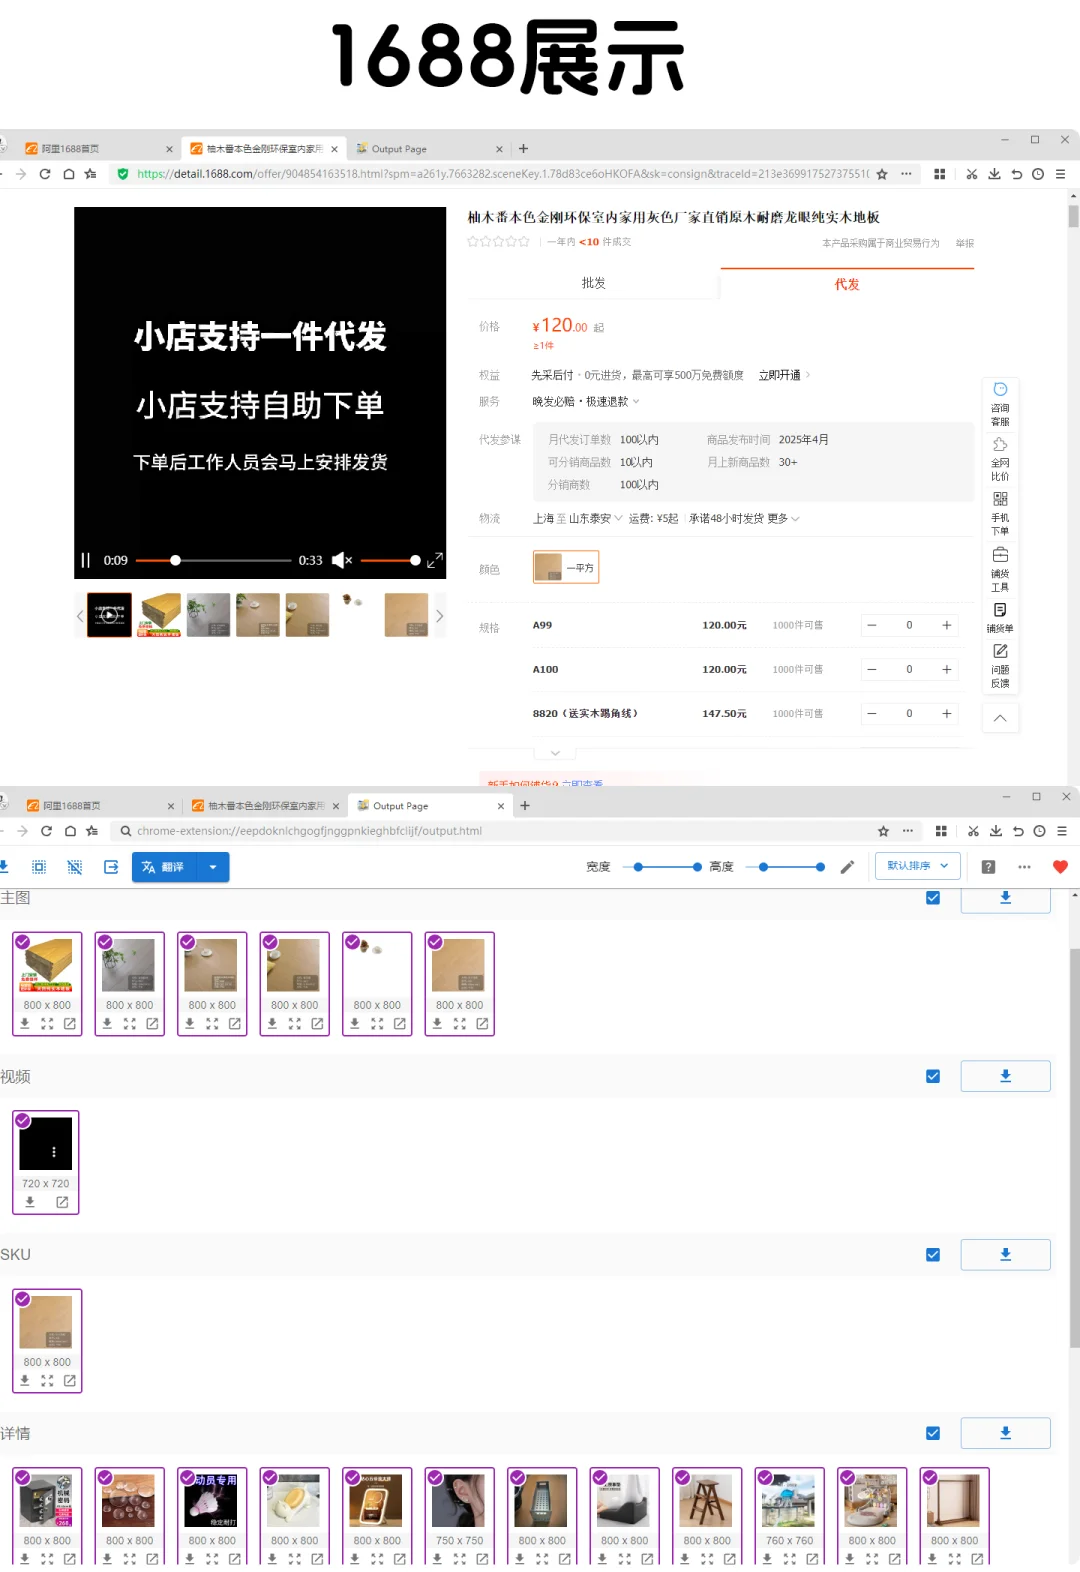
Task: Open 铺货单 list sidebar icon
Action: [1000, 618]
